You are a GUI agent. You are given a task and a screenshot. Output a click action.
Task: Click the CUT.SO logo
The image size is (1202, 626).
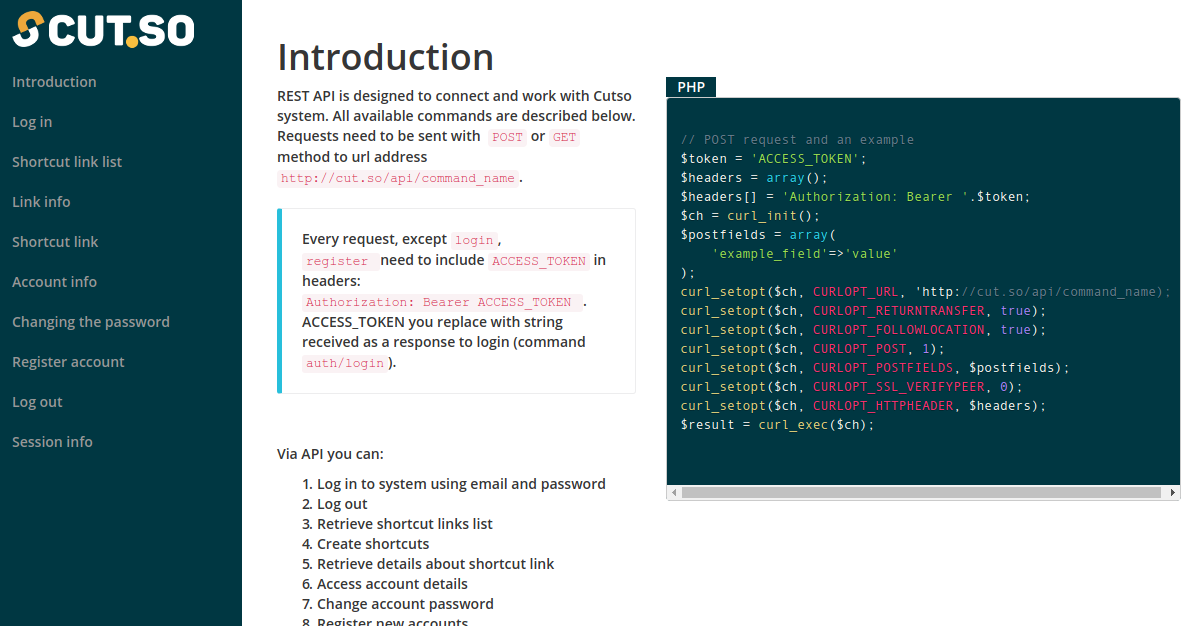[x=103, y=29]
